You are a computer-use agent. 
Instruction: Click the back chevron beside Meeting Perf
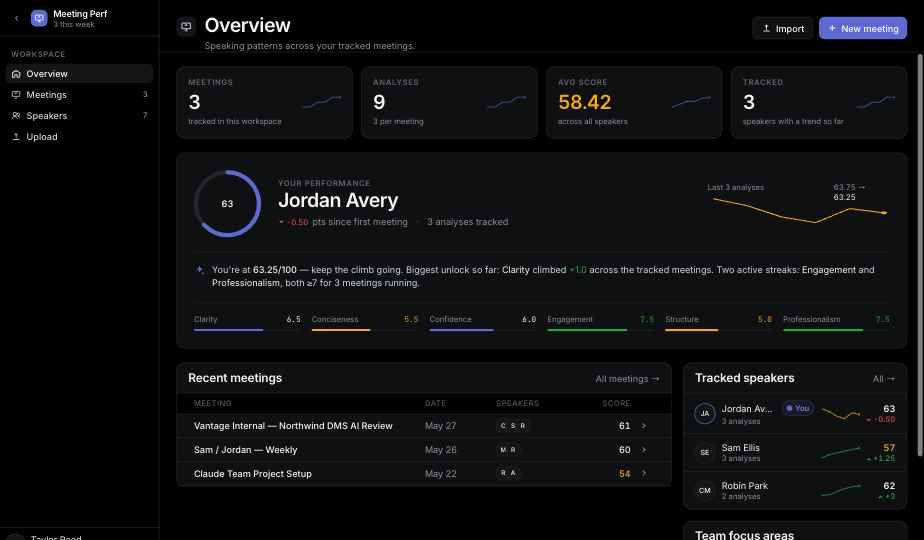16,18
